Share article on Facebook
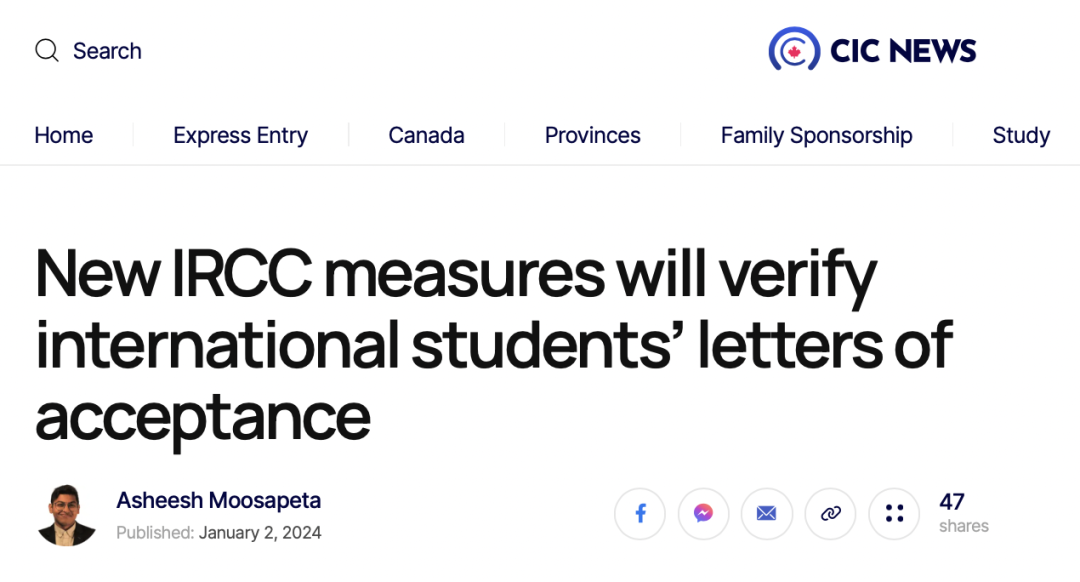Screen dimensions: 1080x582 640,514
